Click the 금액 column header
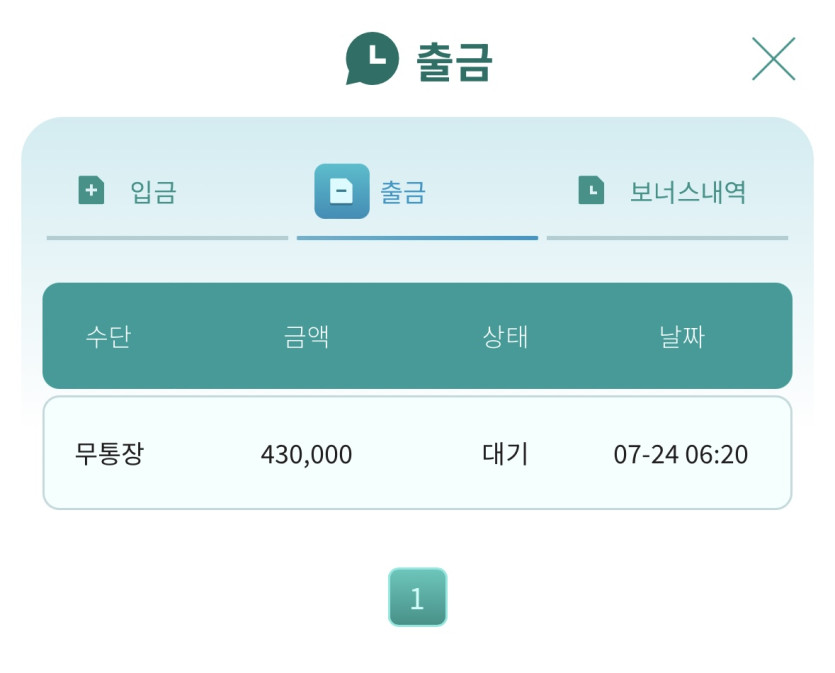 pos(306,336)
